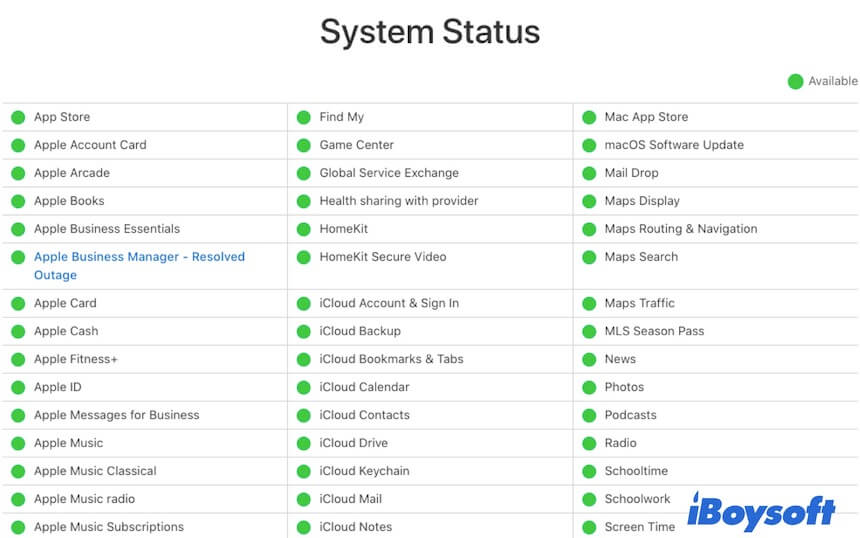Image resolution: width=860 pixels, height=538 pixels.
Task: Select iCloud Keychain label
Action: coord(364,471)
